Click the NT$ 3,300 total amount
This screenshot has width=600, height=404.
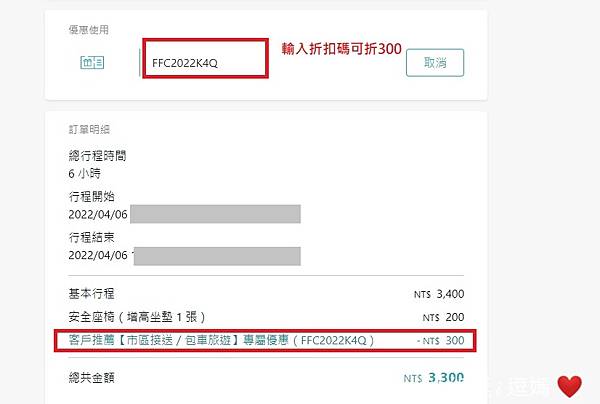pos(434,378)
